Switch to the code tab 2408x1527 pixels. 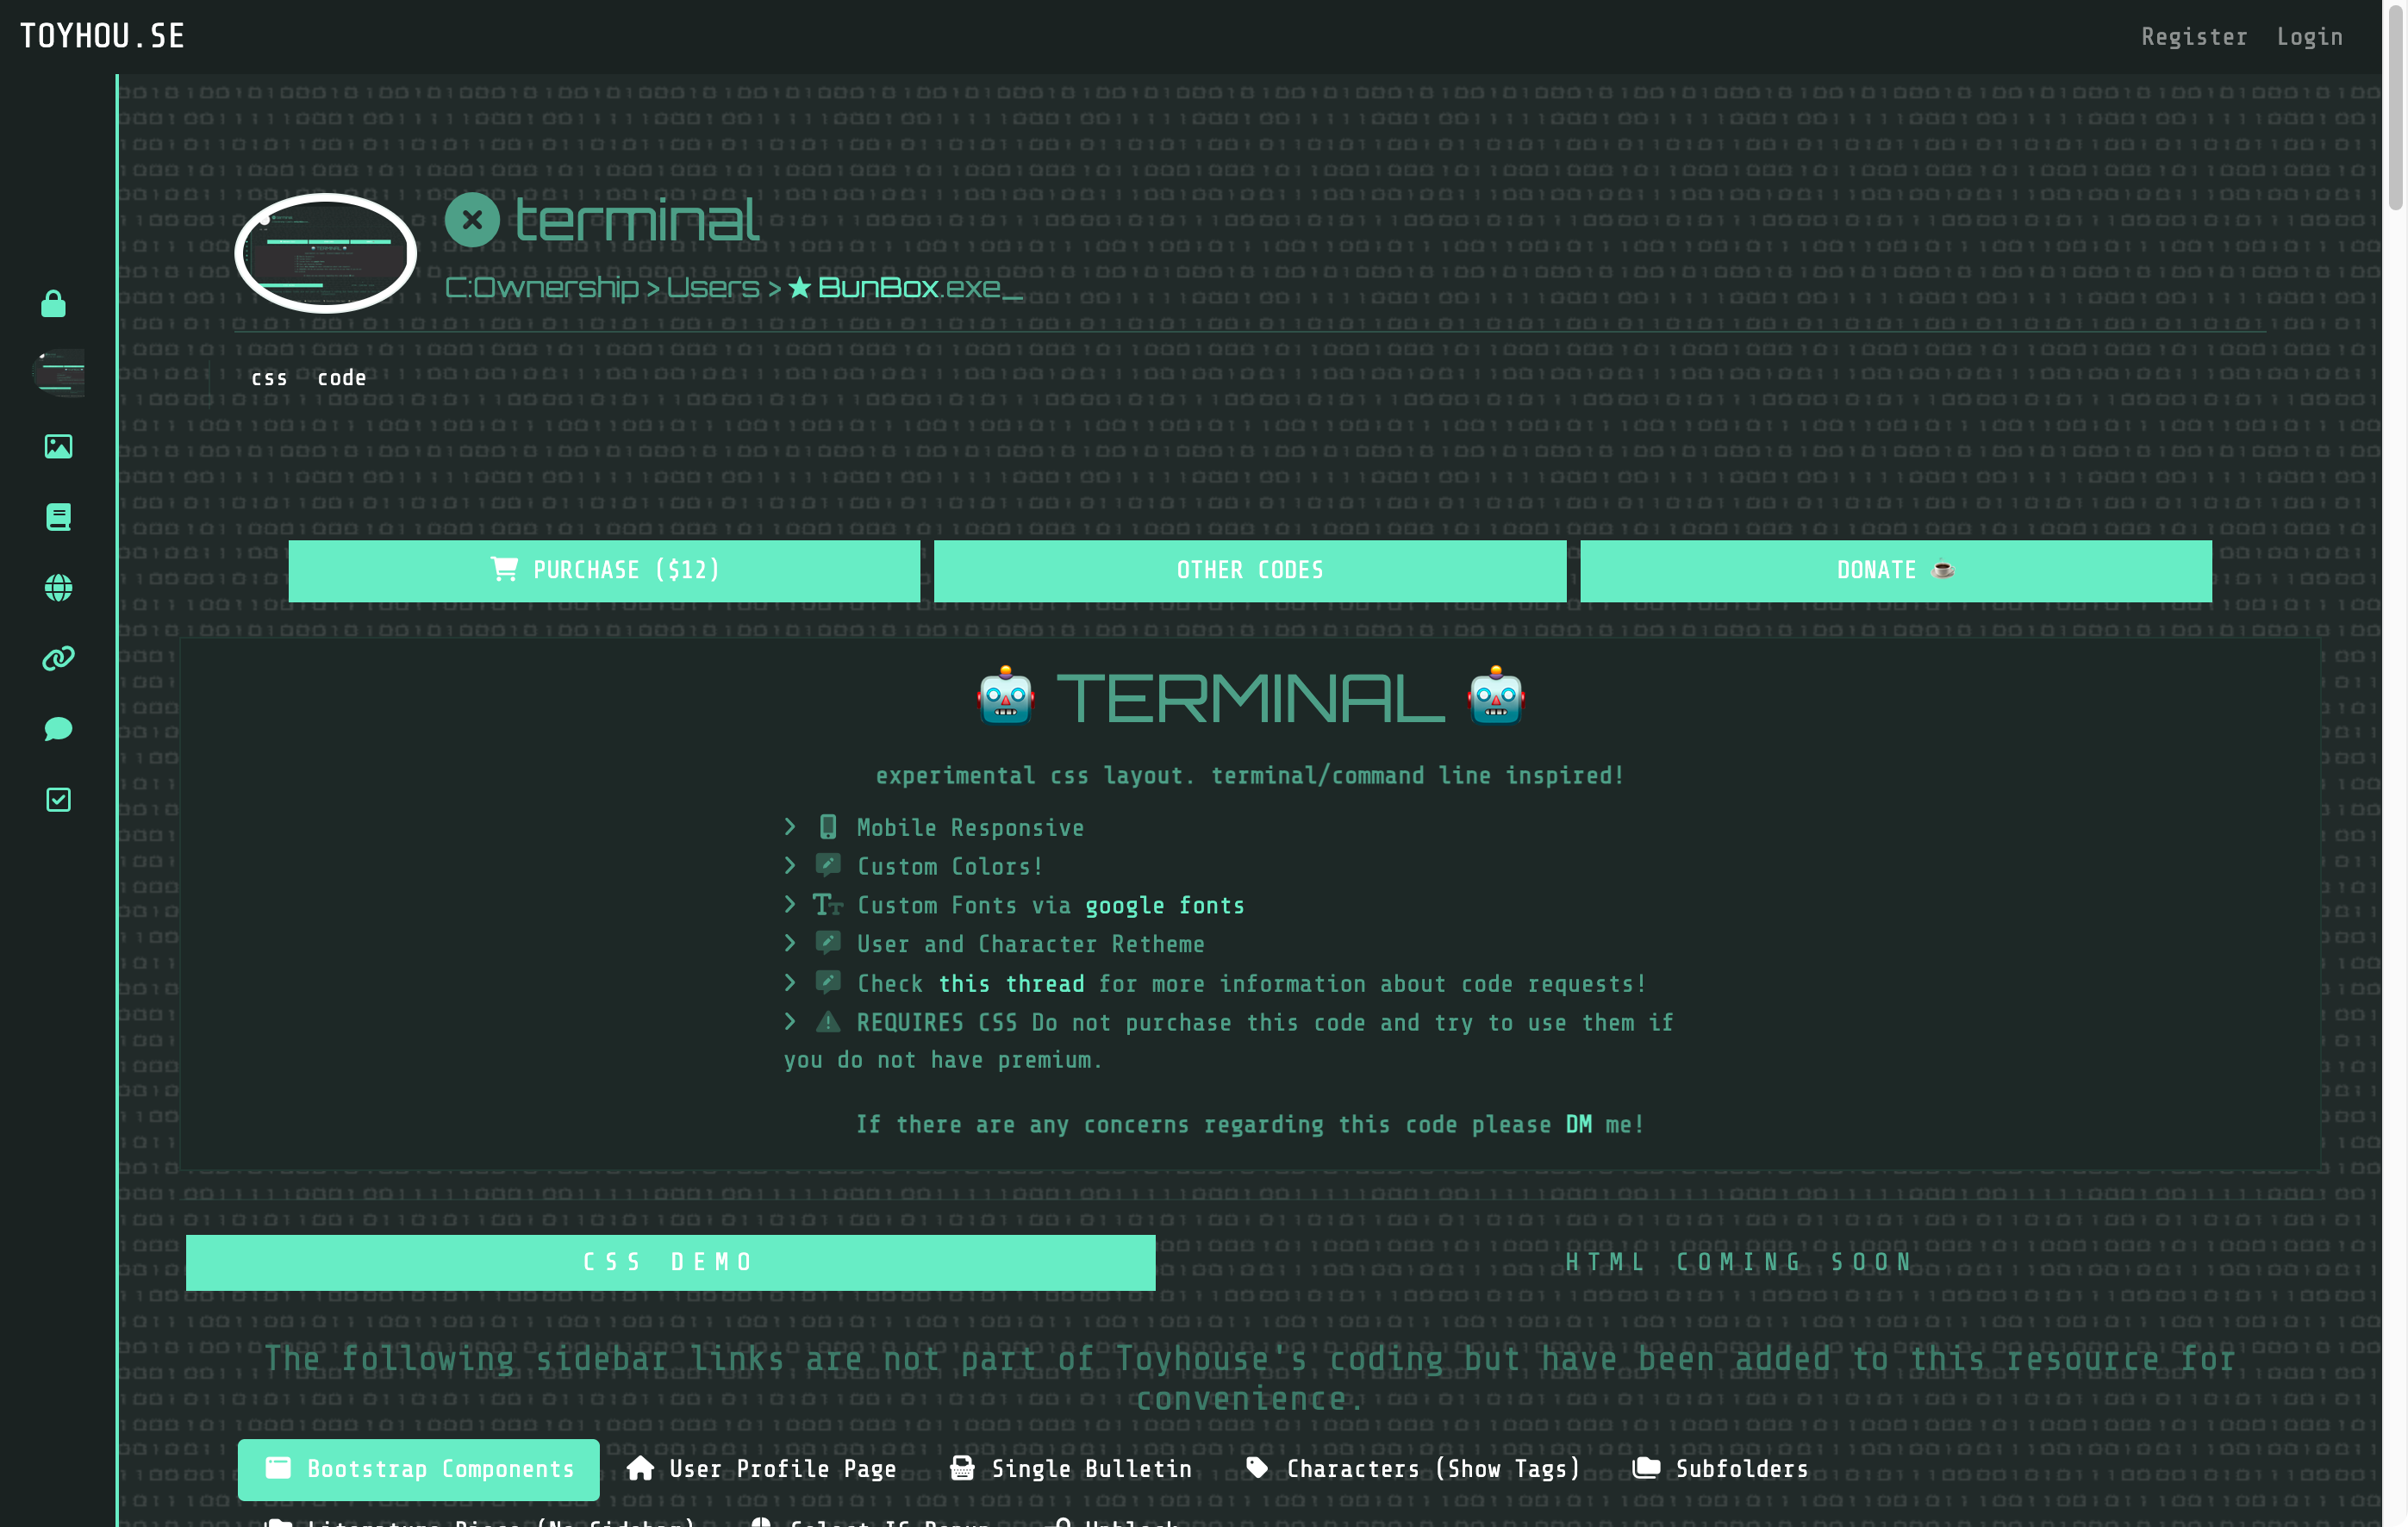coord(341,377)
